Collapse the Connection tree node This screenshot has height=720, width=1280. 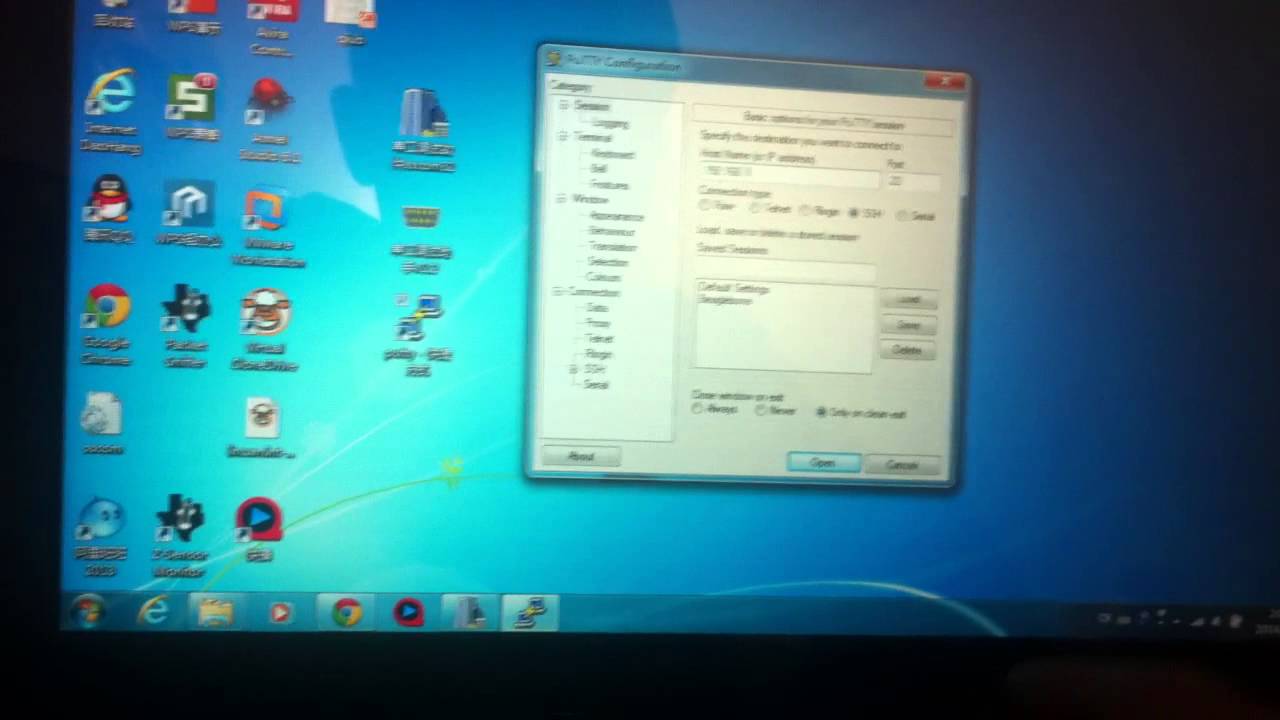(558, 292)
